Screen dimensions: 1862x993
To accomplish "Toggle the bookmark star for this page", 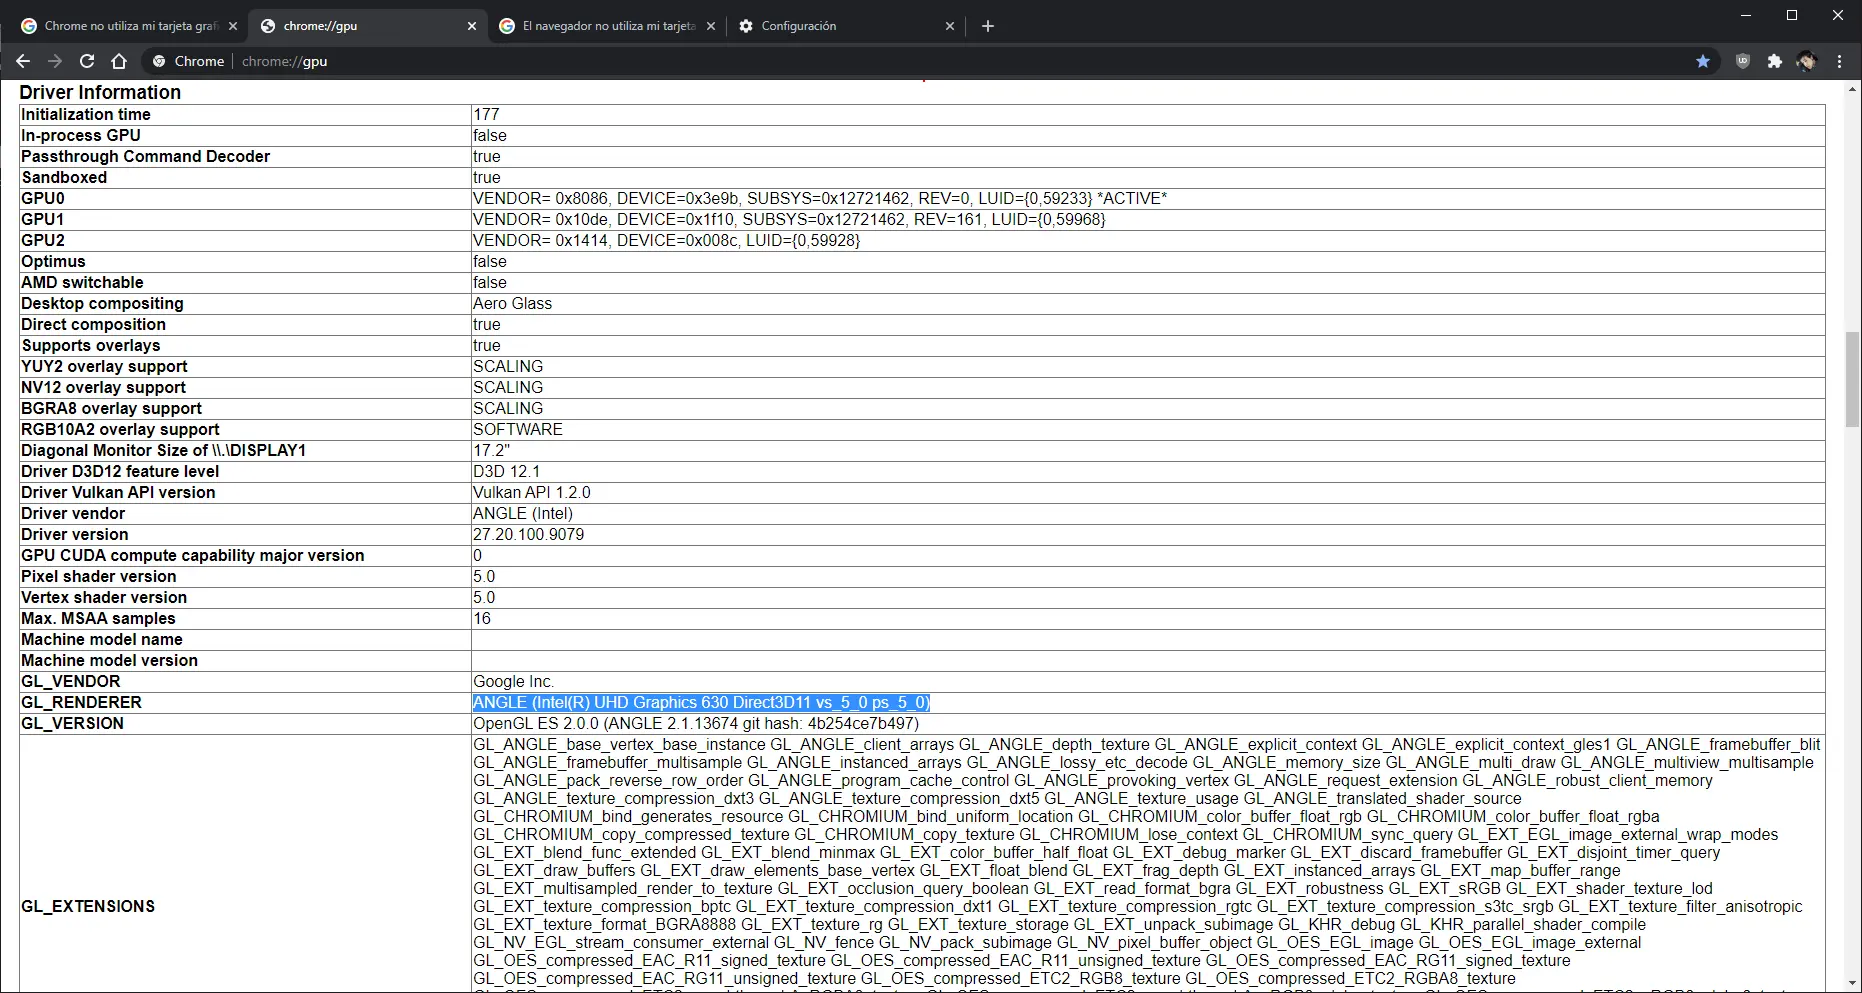I will (1703, 61).
